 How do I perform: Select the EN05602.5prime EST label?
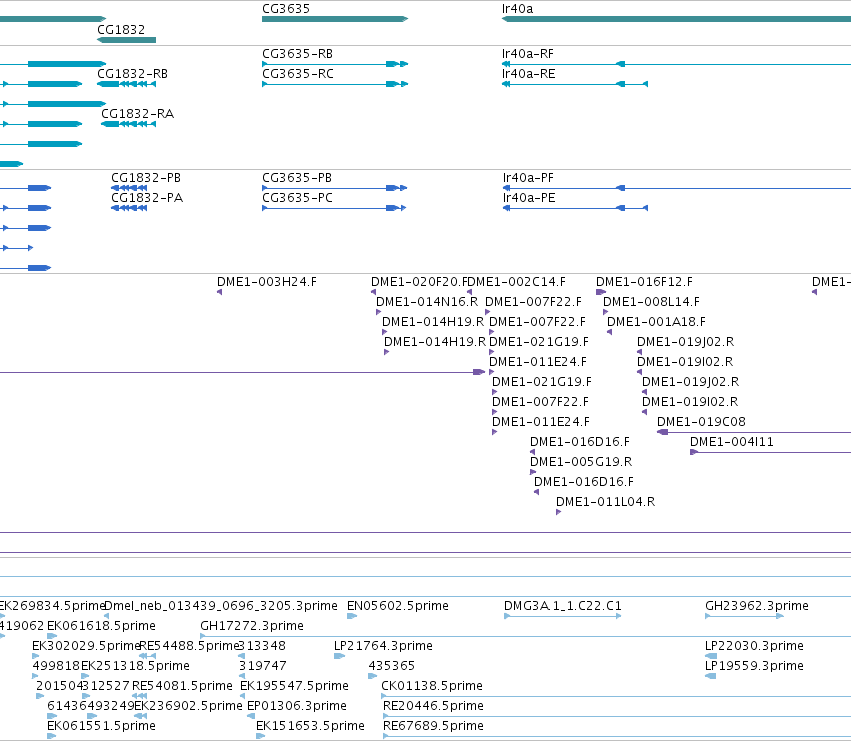point(398,606)
